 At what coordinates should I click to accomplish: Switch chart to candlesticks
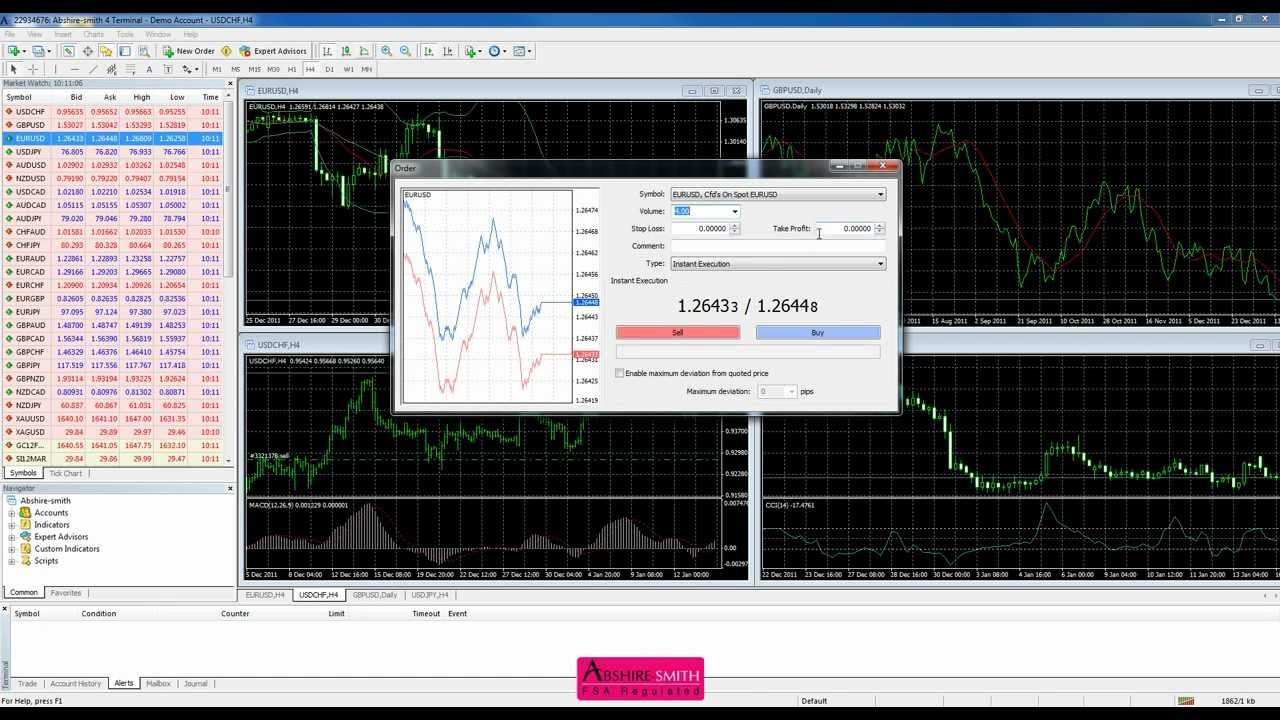coord(346,51)
